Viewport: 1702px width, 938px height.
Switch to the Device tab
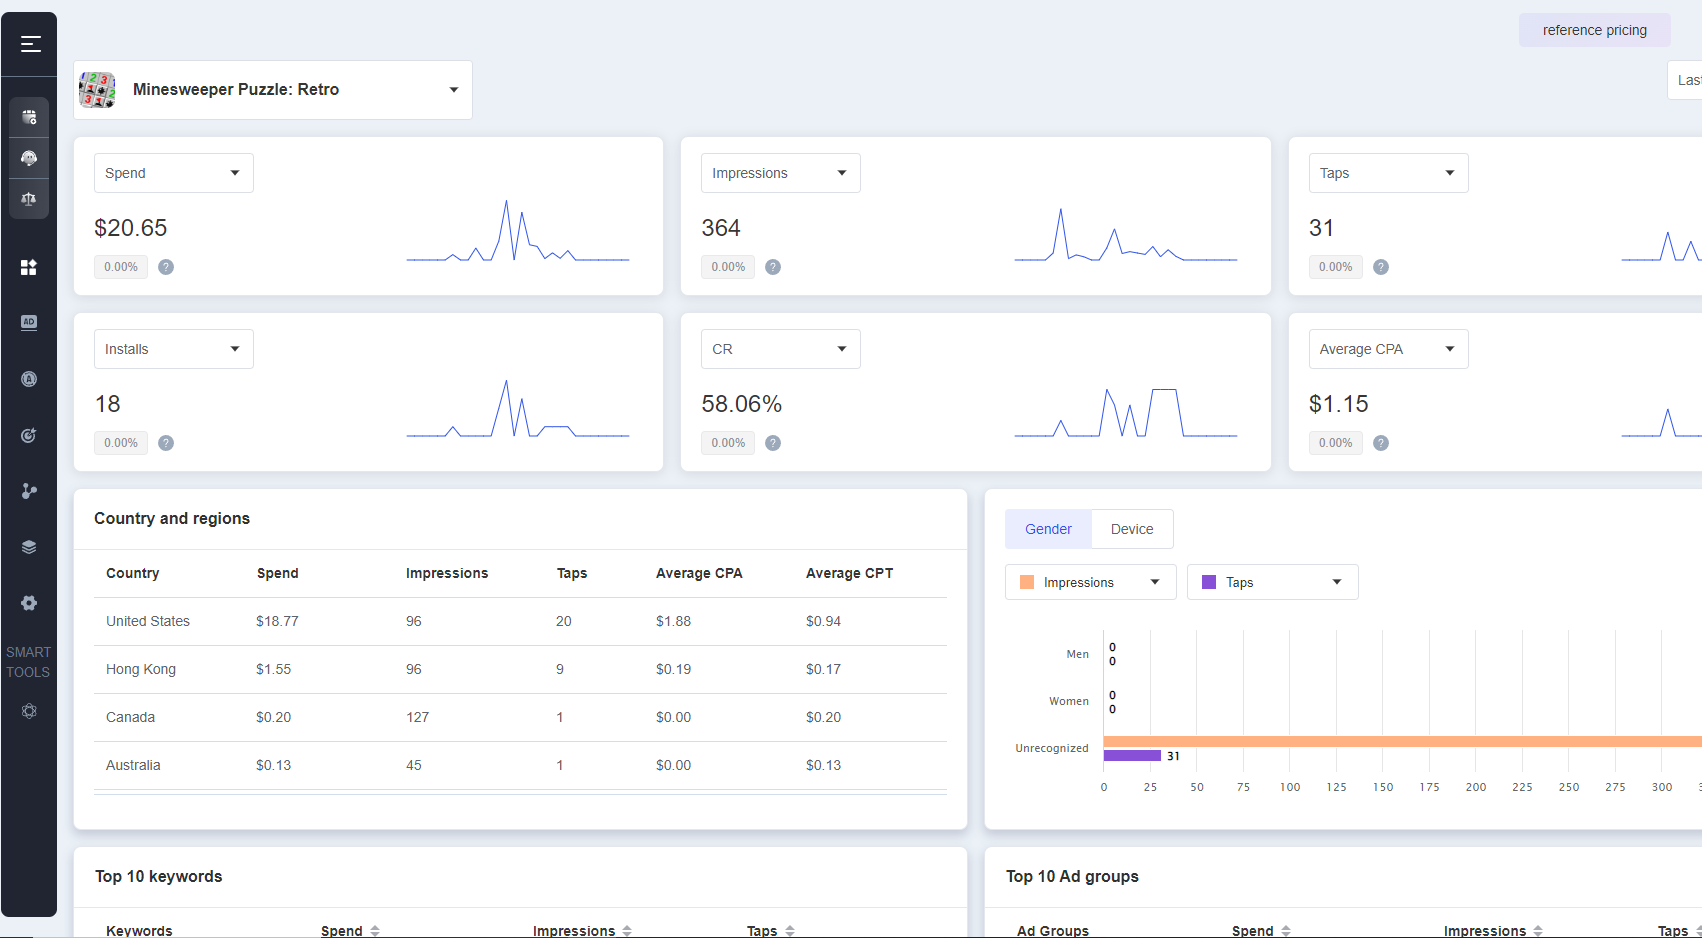pyautogui.click(x=1132, y=529)
